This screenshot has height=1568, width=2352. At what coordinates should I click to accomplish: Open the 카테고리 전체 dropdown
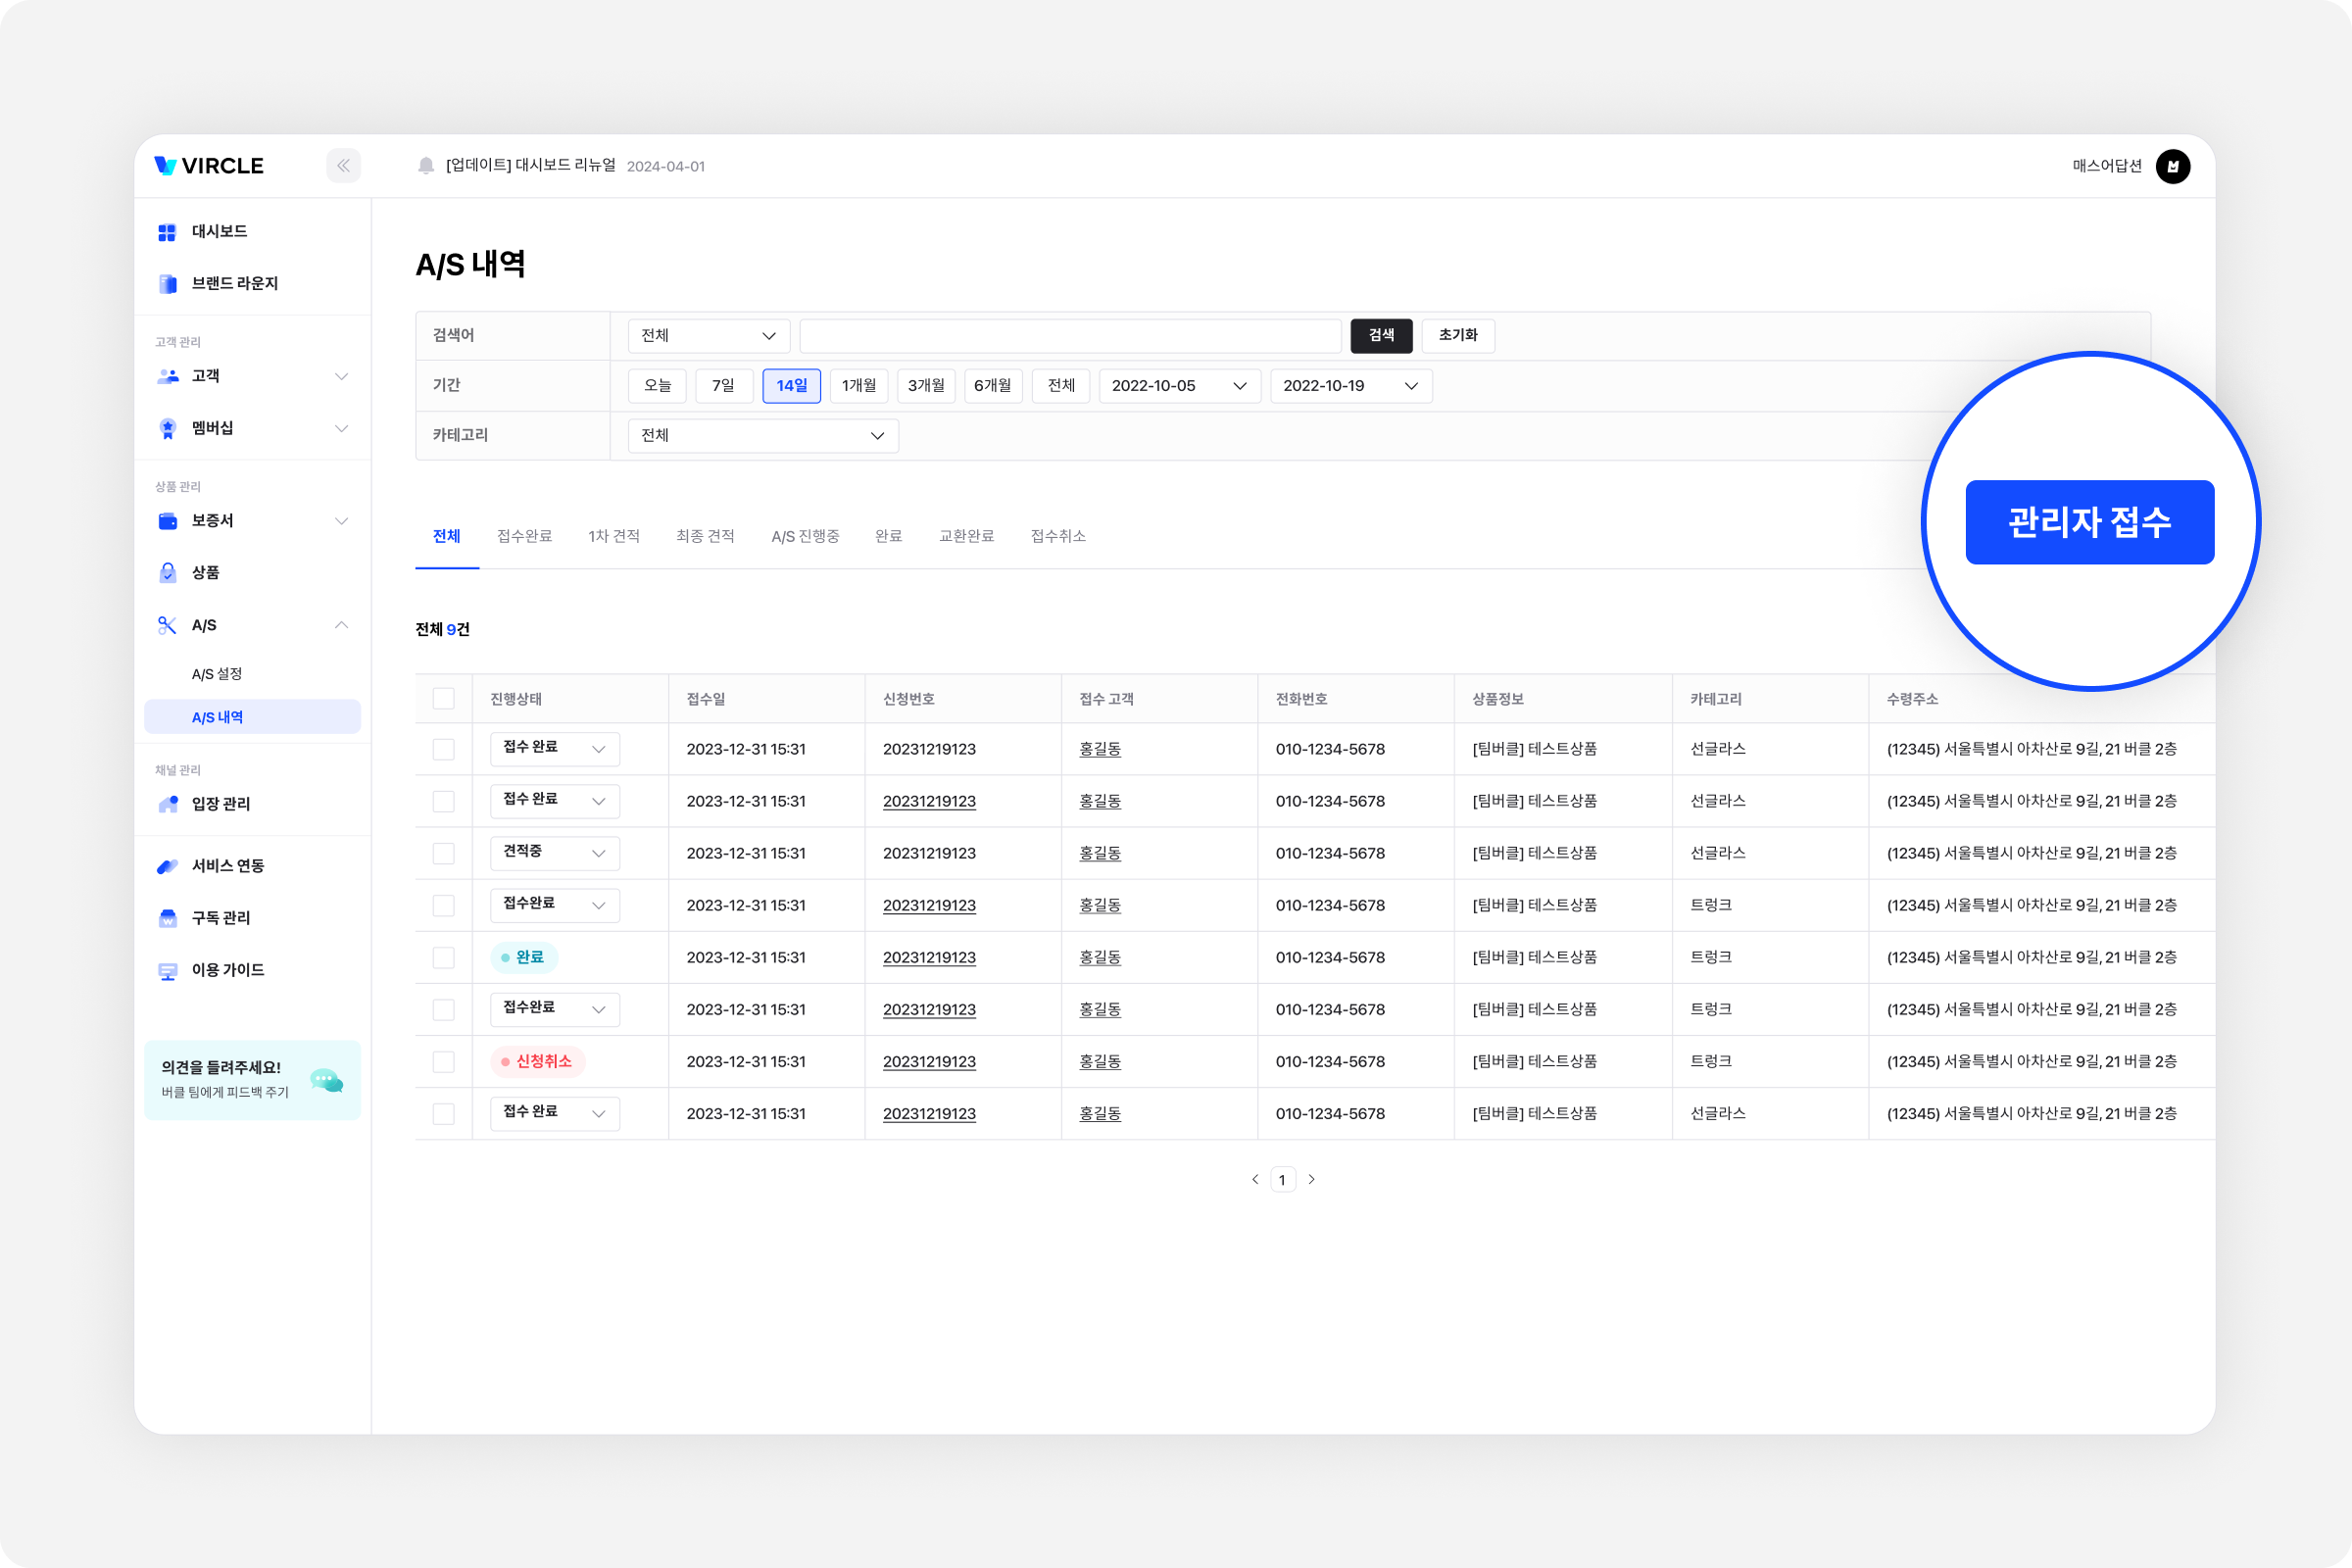point(762,436)
